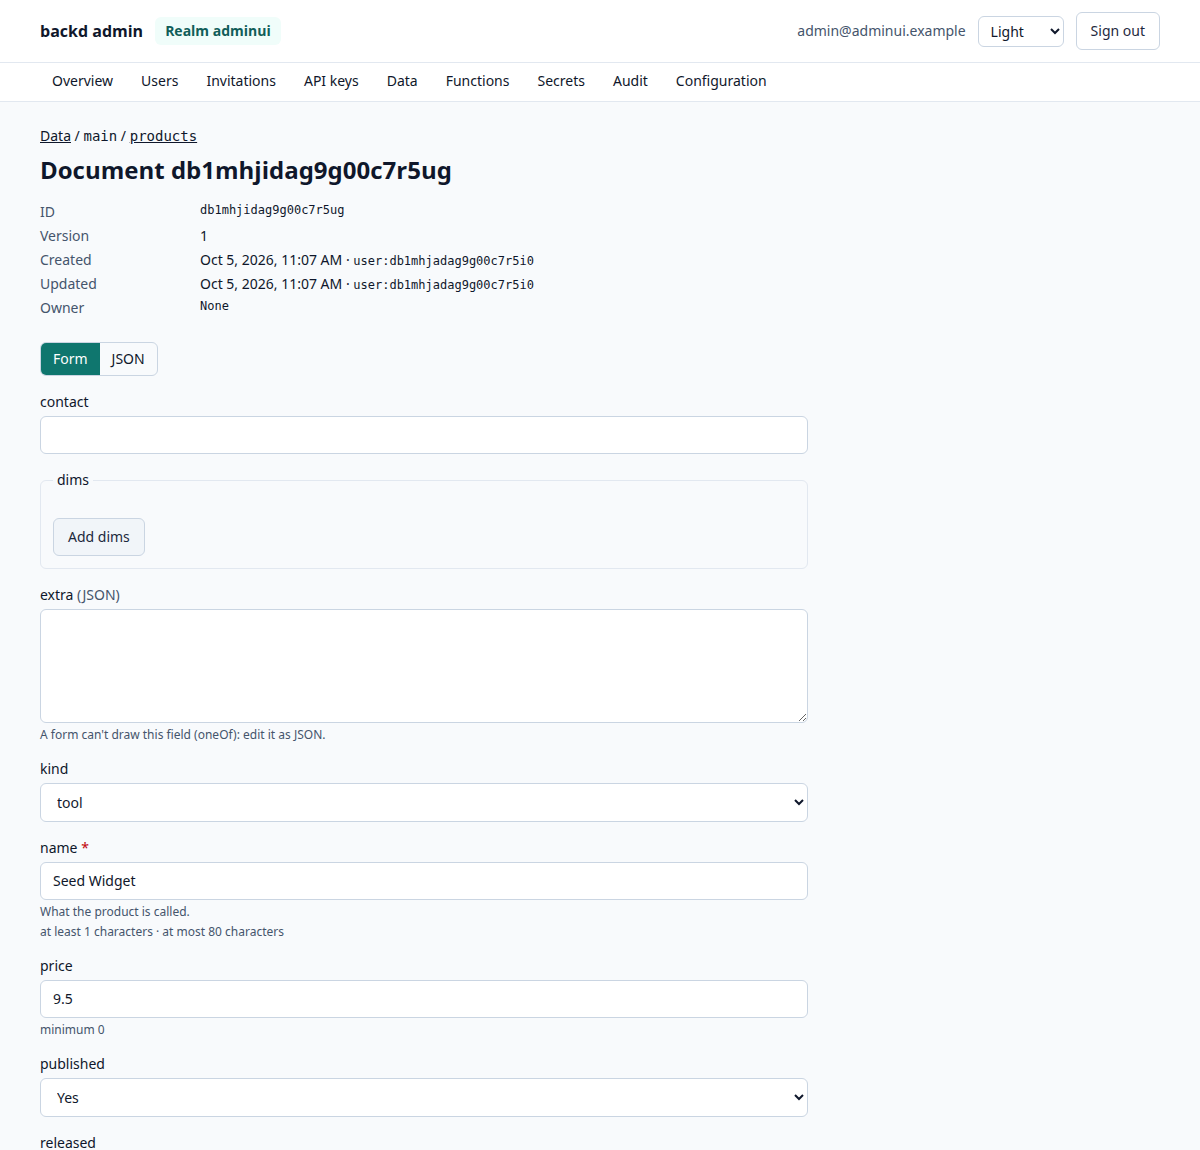Go to the Users section
Viewport: 1200px width, 1150px height.
(x=160, y=81)
